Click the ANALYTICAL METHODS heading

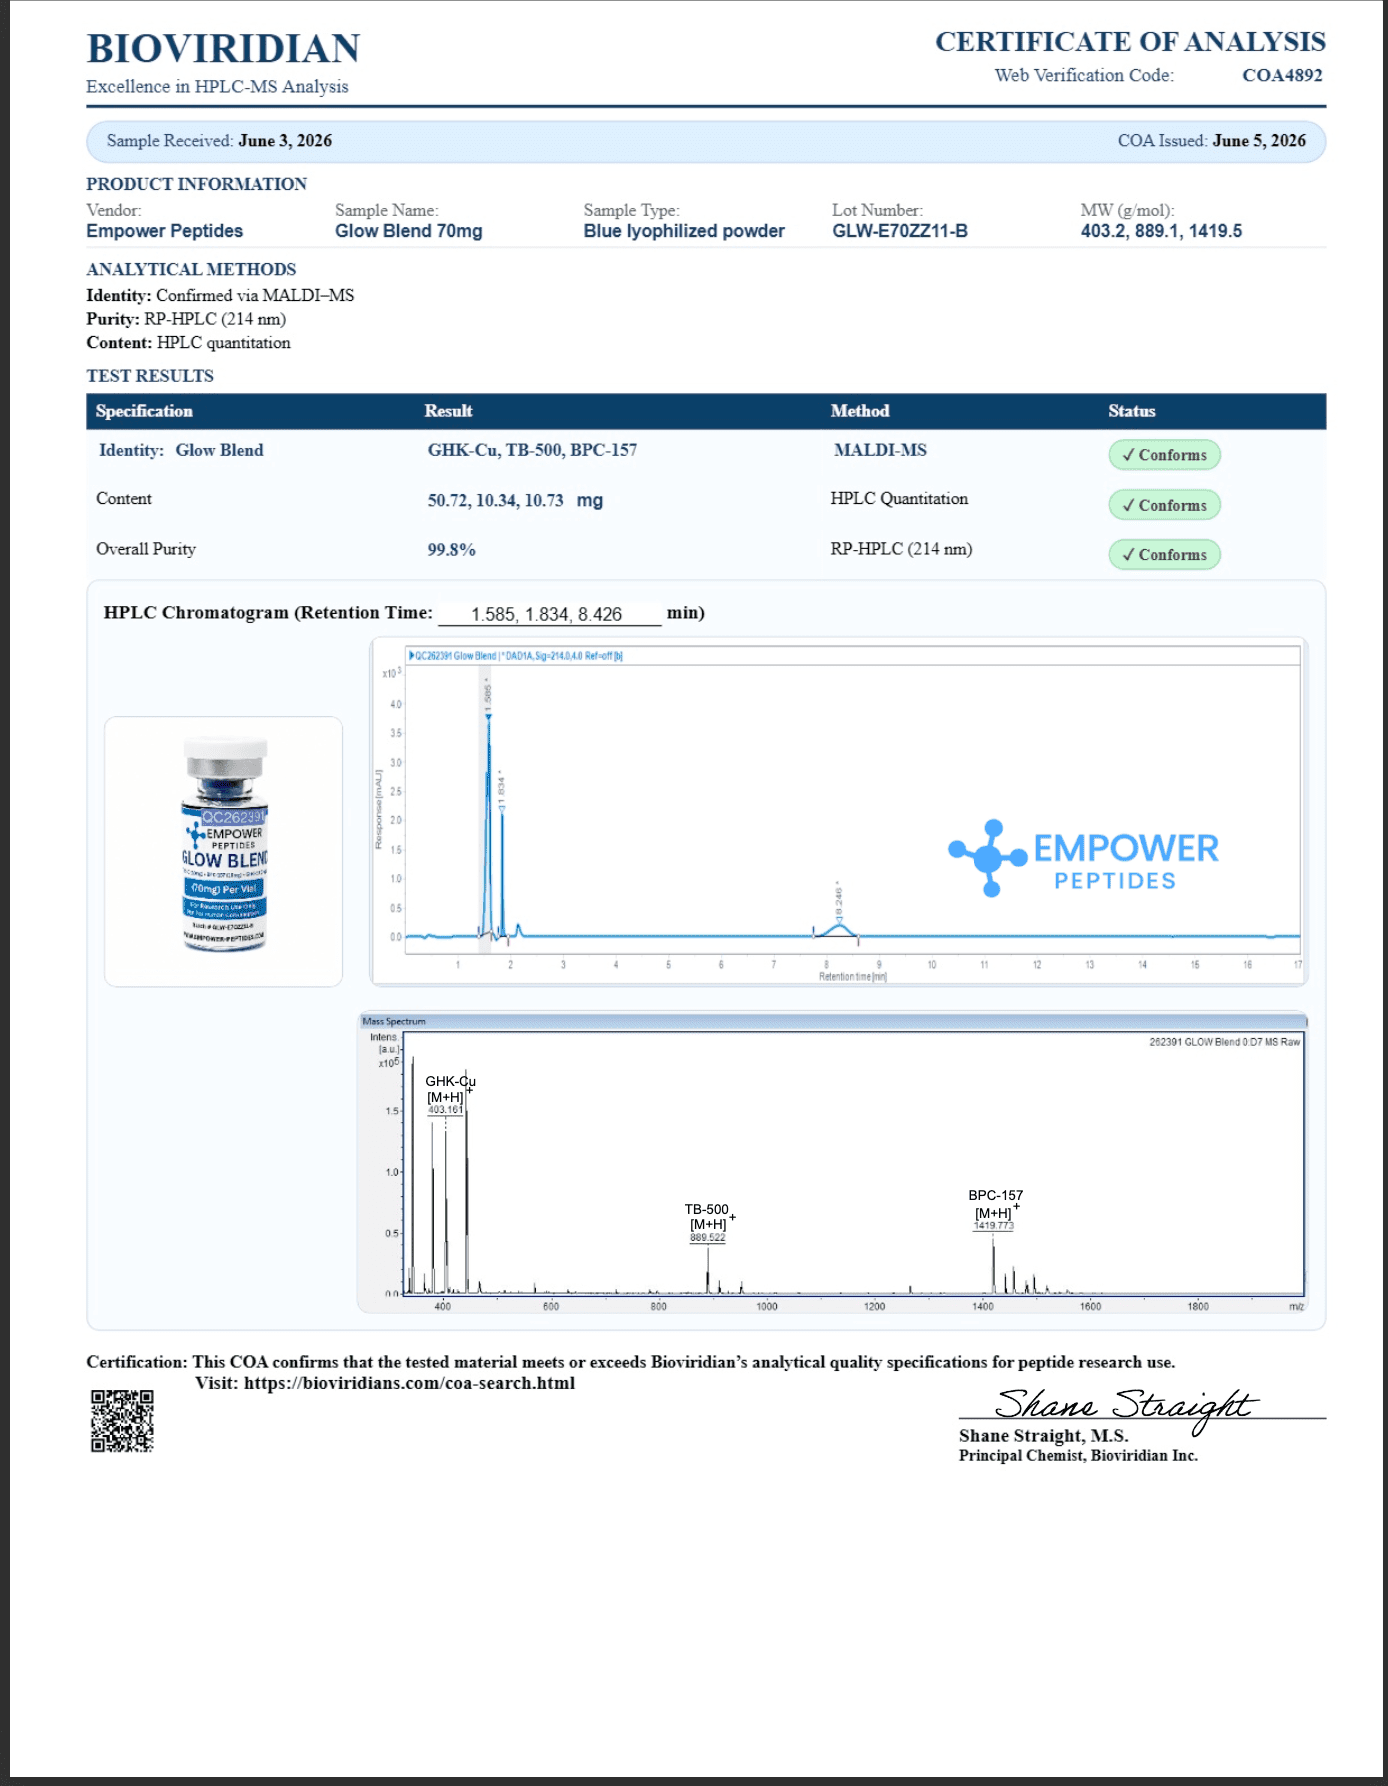(191, 269)
